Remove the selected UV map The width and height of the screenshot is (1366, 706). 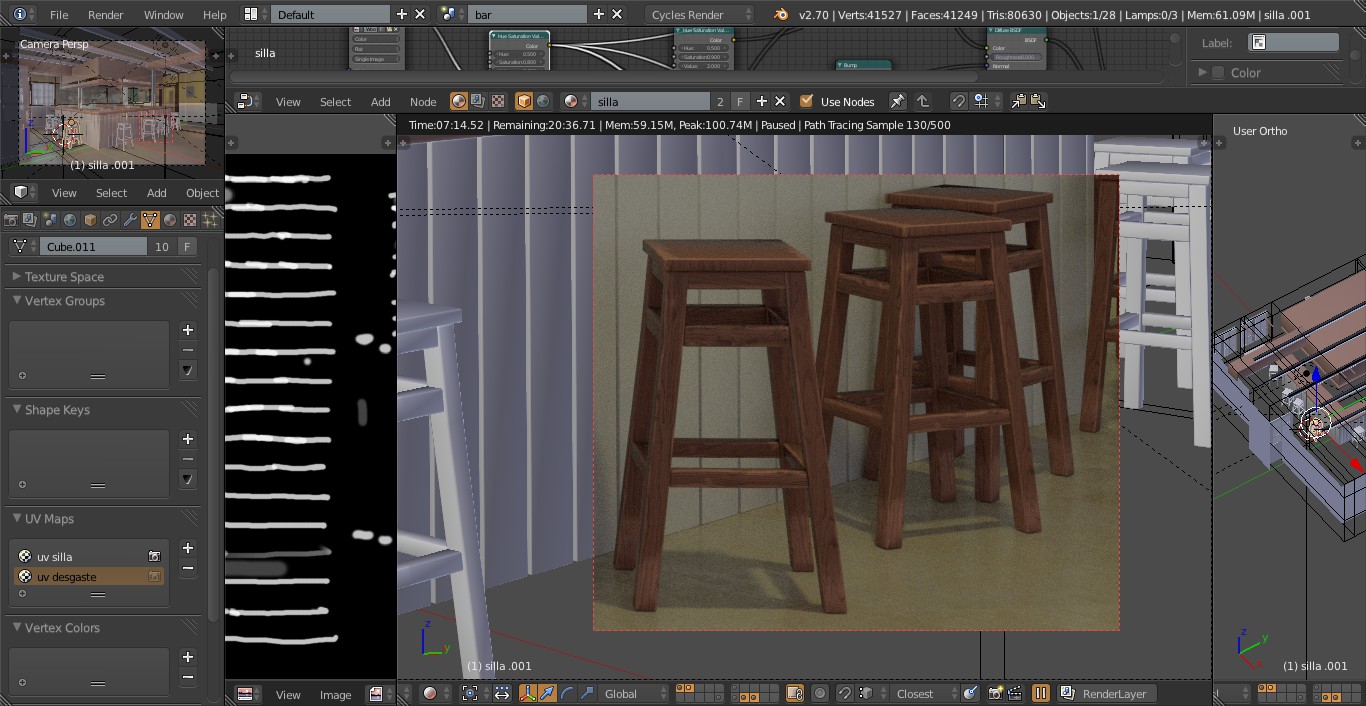(187, 568)
